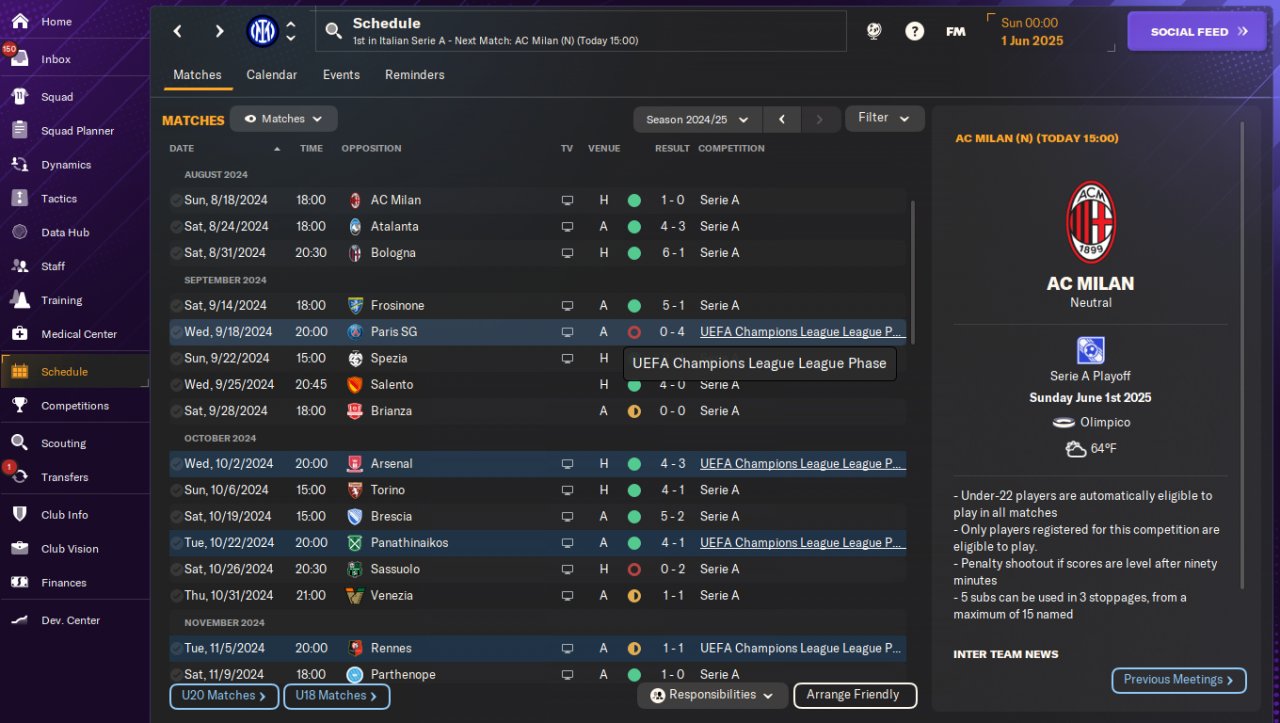This screenshot has height=723, width=1280.
Task: Click the Arrange Friendly button
Action: [854, 695]
